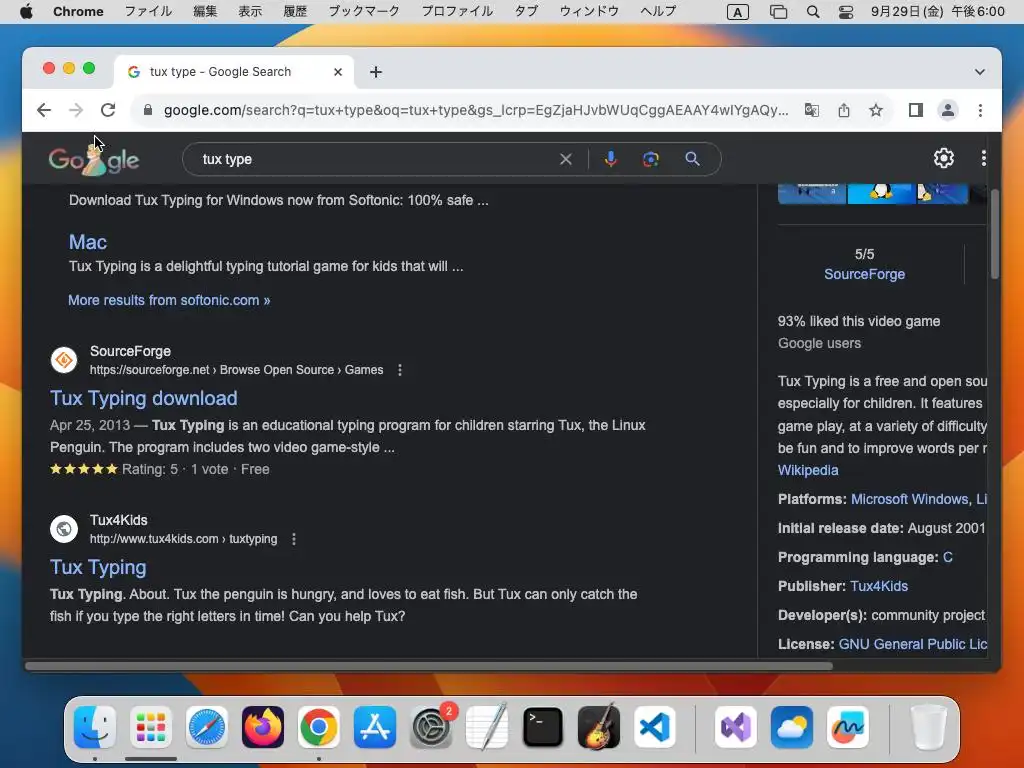This screenshot has height=768, width=1024.
Task: Open Control Center in menu bar
Action: pyautogui.click(x=846, y=12)
